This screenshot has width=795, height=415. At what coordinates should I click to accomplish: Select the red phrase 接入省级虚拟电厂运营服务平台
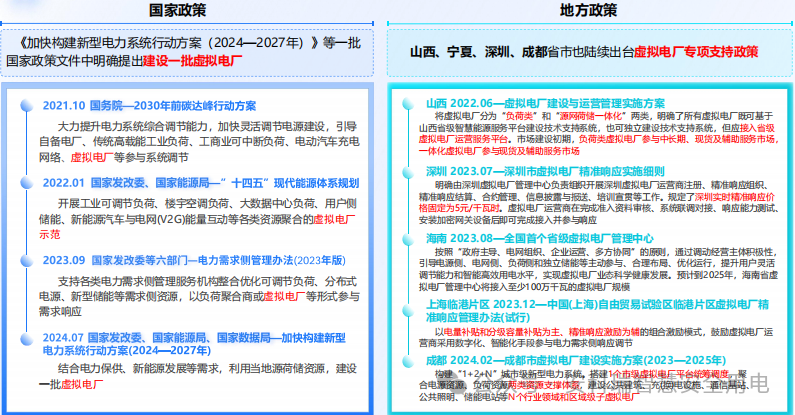(x=597, y=133)
